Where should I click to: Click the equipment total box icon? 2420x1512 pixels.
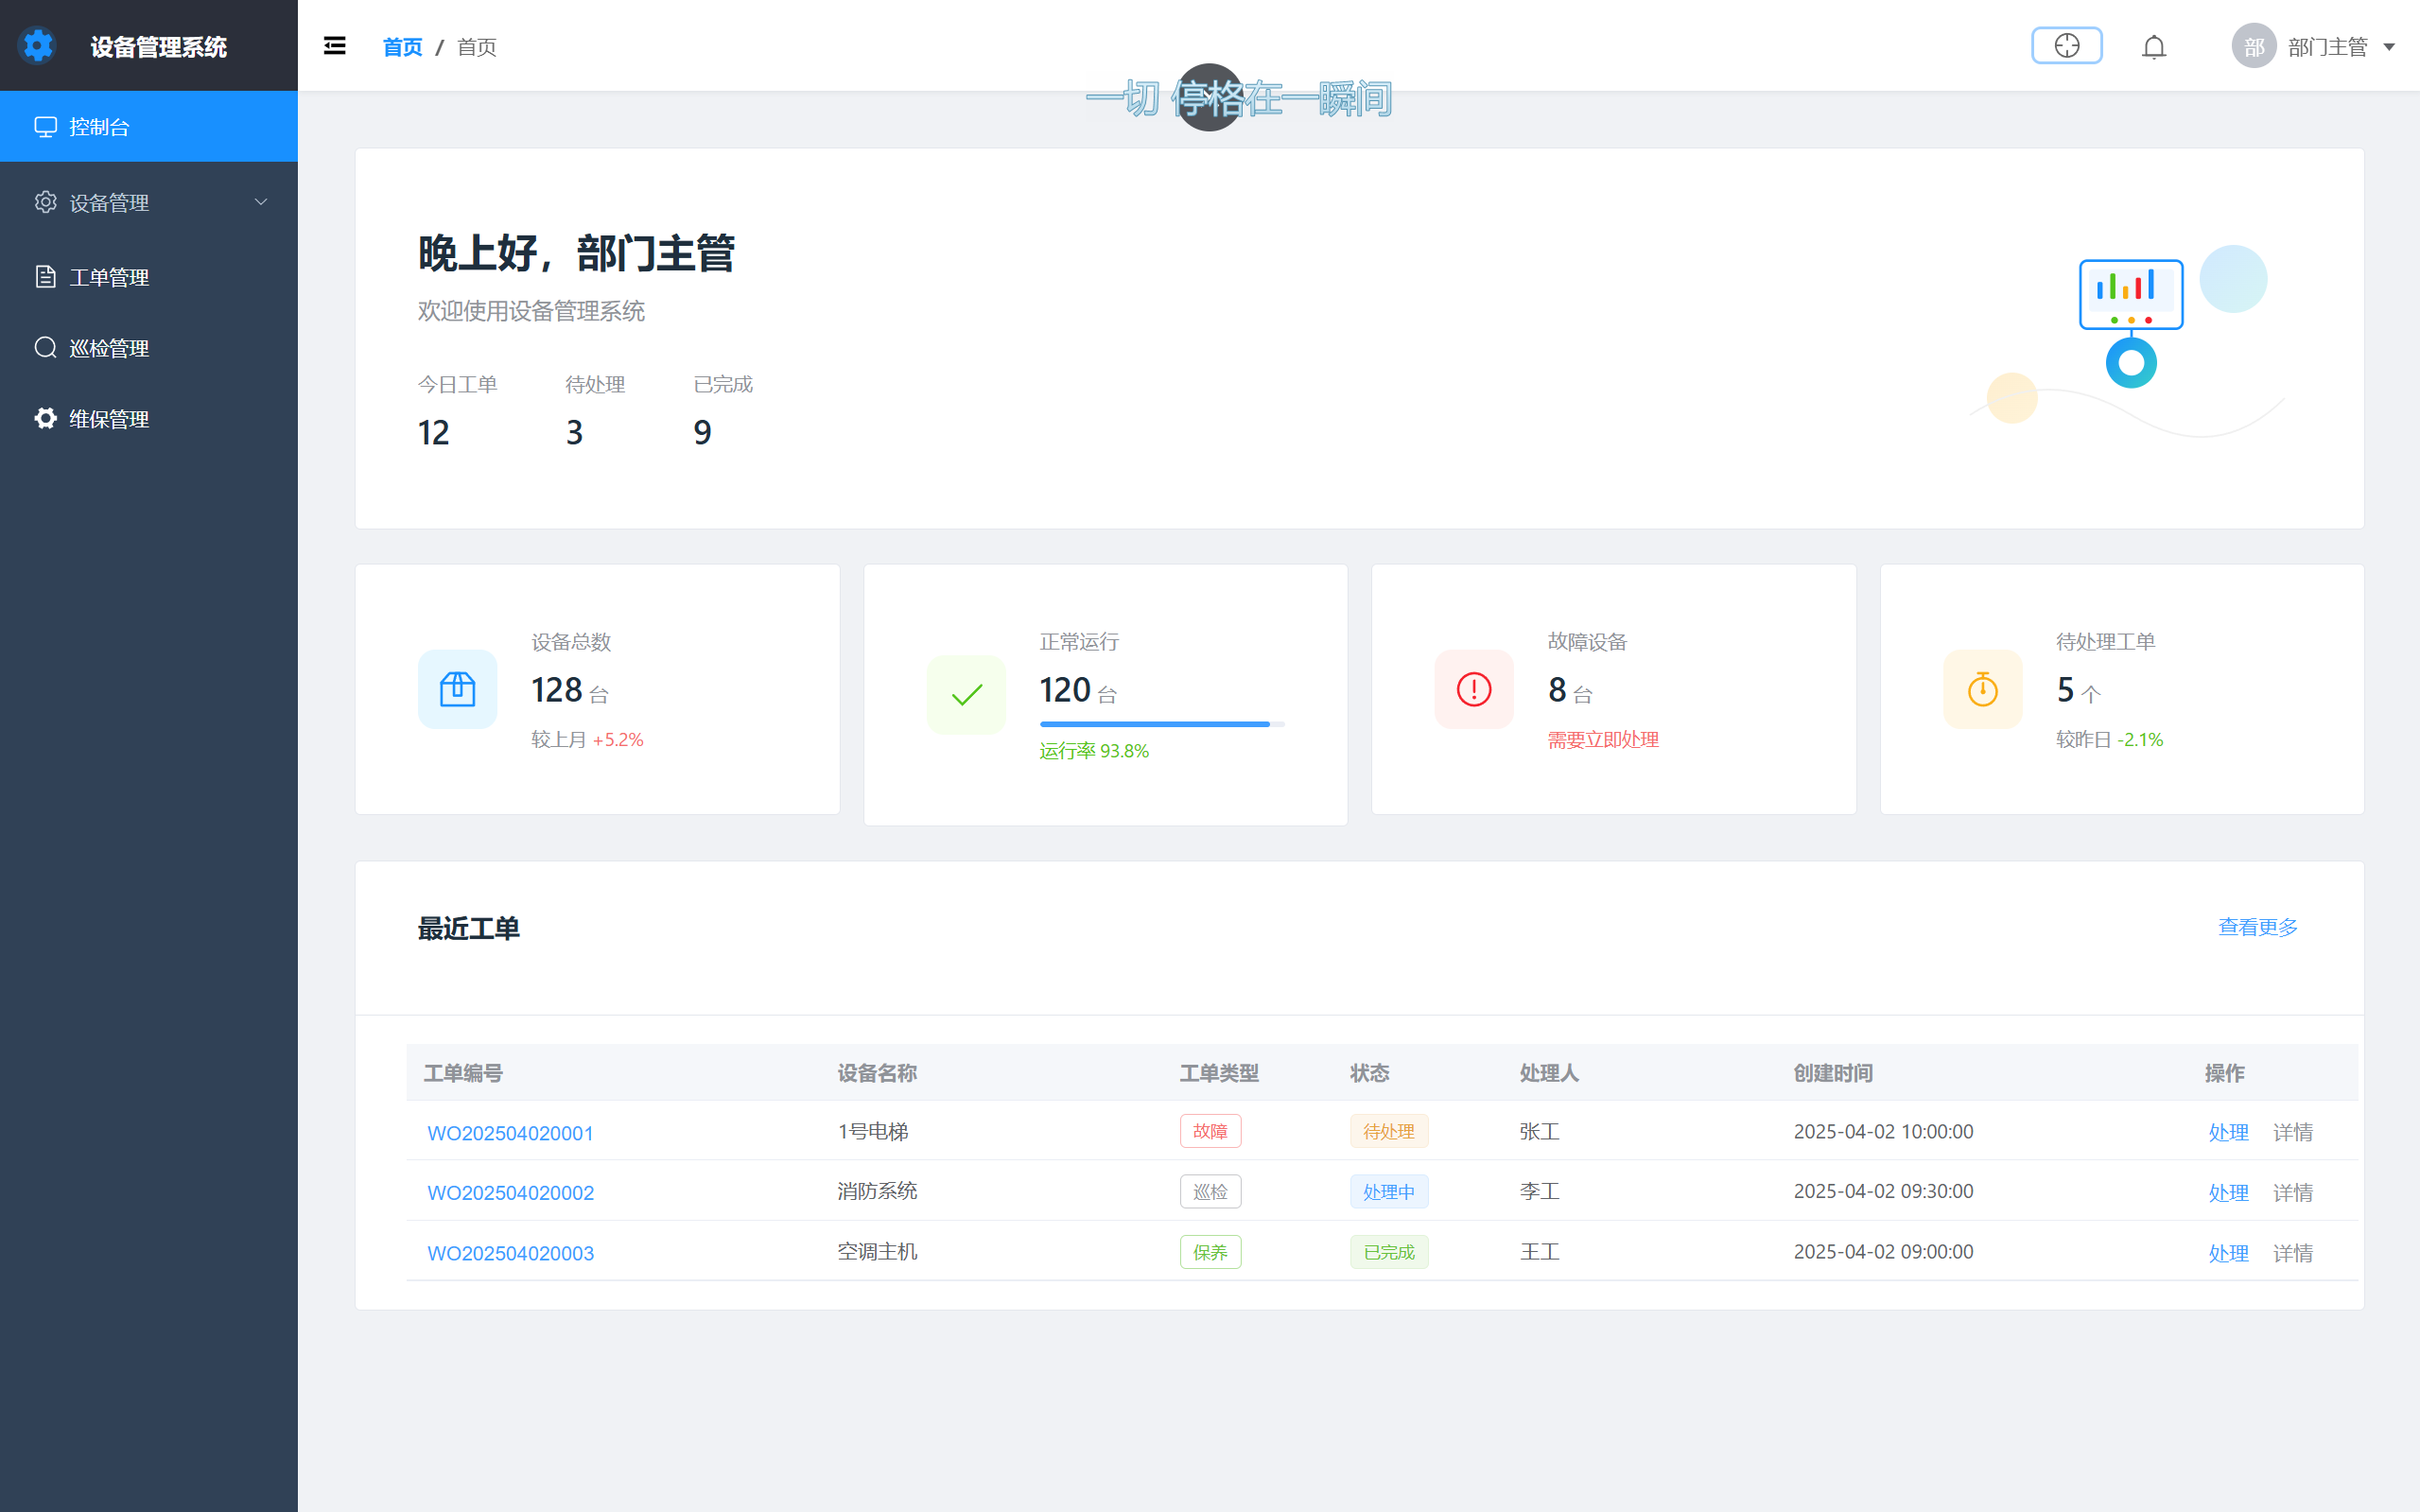pyautogui.click(x=457, y=689)
